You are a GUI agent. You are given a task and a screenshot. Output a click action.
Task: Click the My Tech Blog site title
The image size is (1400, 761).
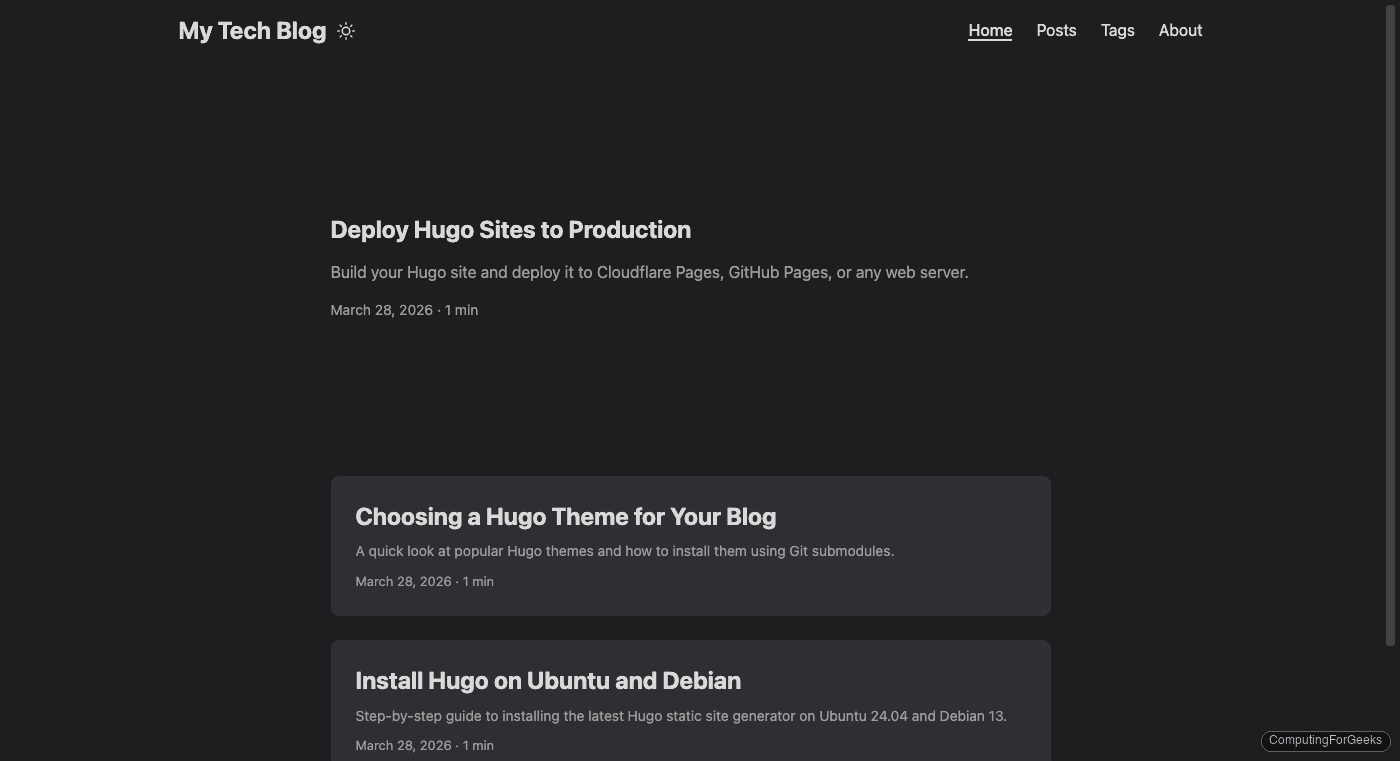click(x=252, y=30)
